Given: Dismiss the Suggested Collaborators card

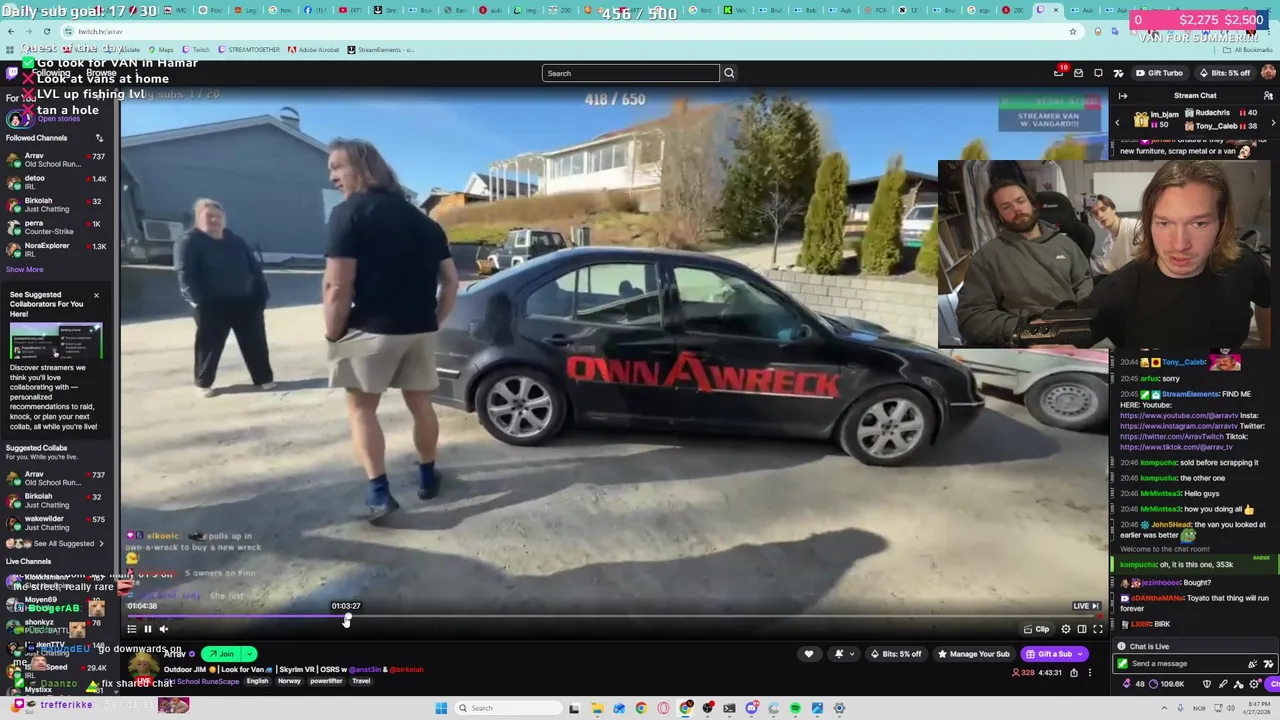Looking at the screenshot, I should 96,295.
